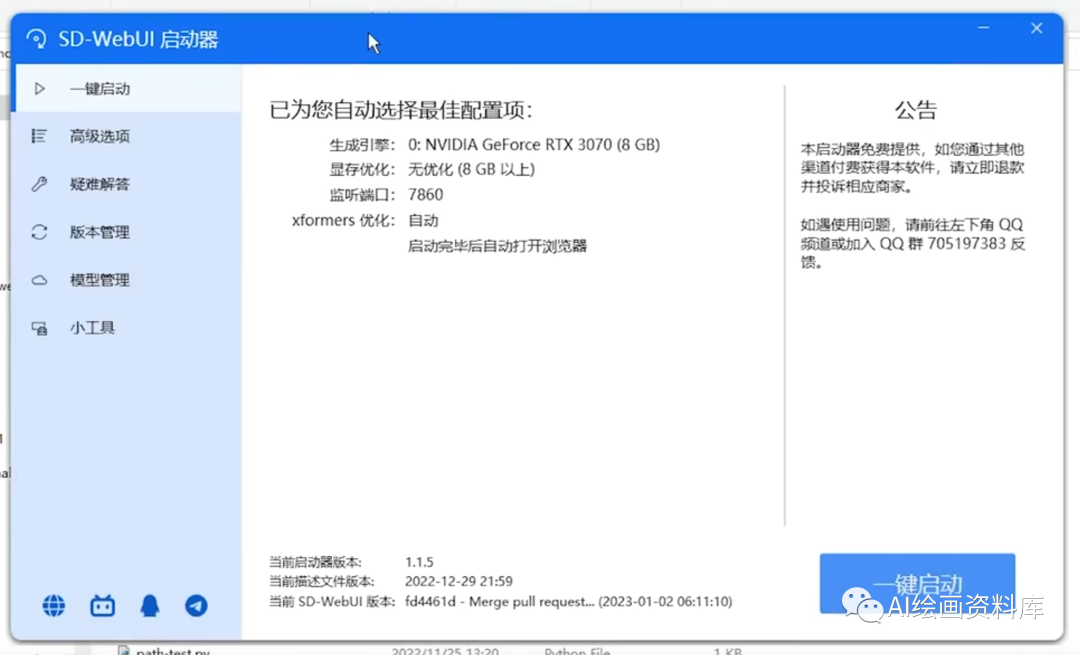1080x655 pixels.
Task: Click the xformers 优化 value 自动
Action: point(423,220)
